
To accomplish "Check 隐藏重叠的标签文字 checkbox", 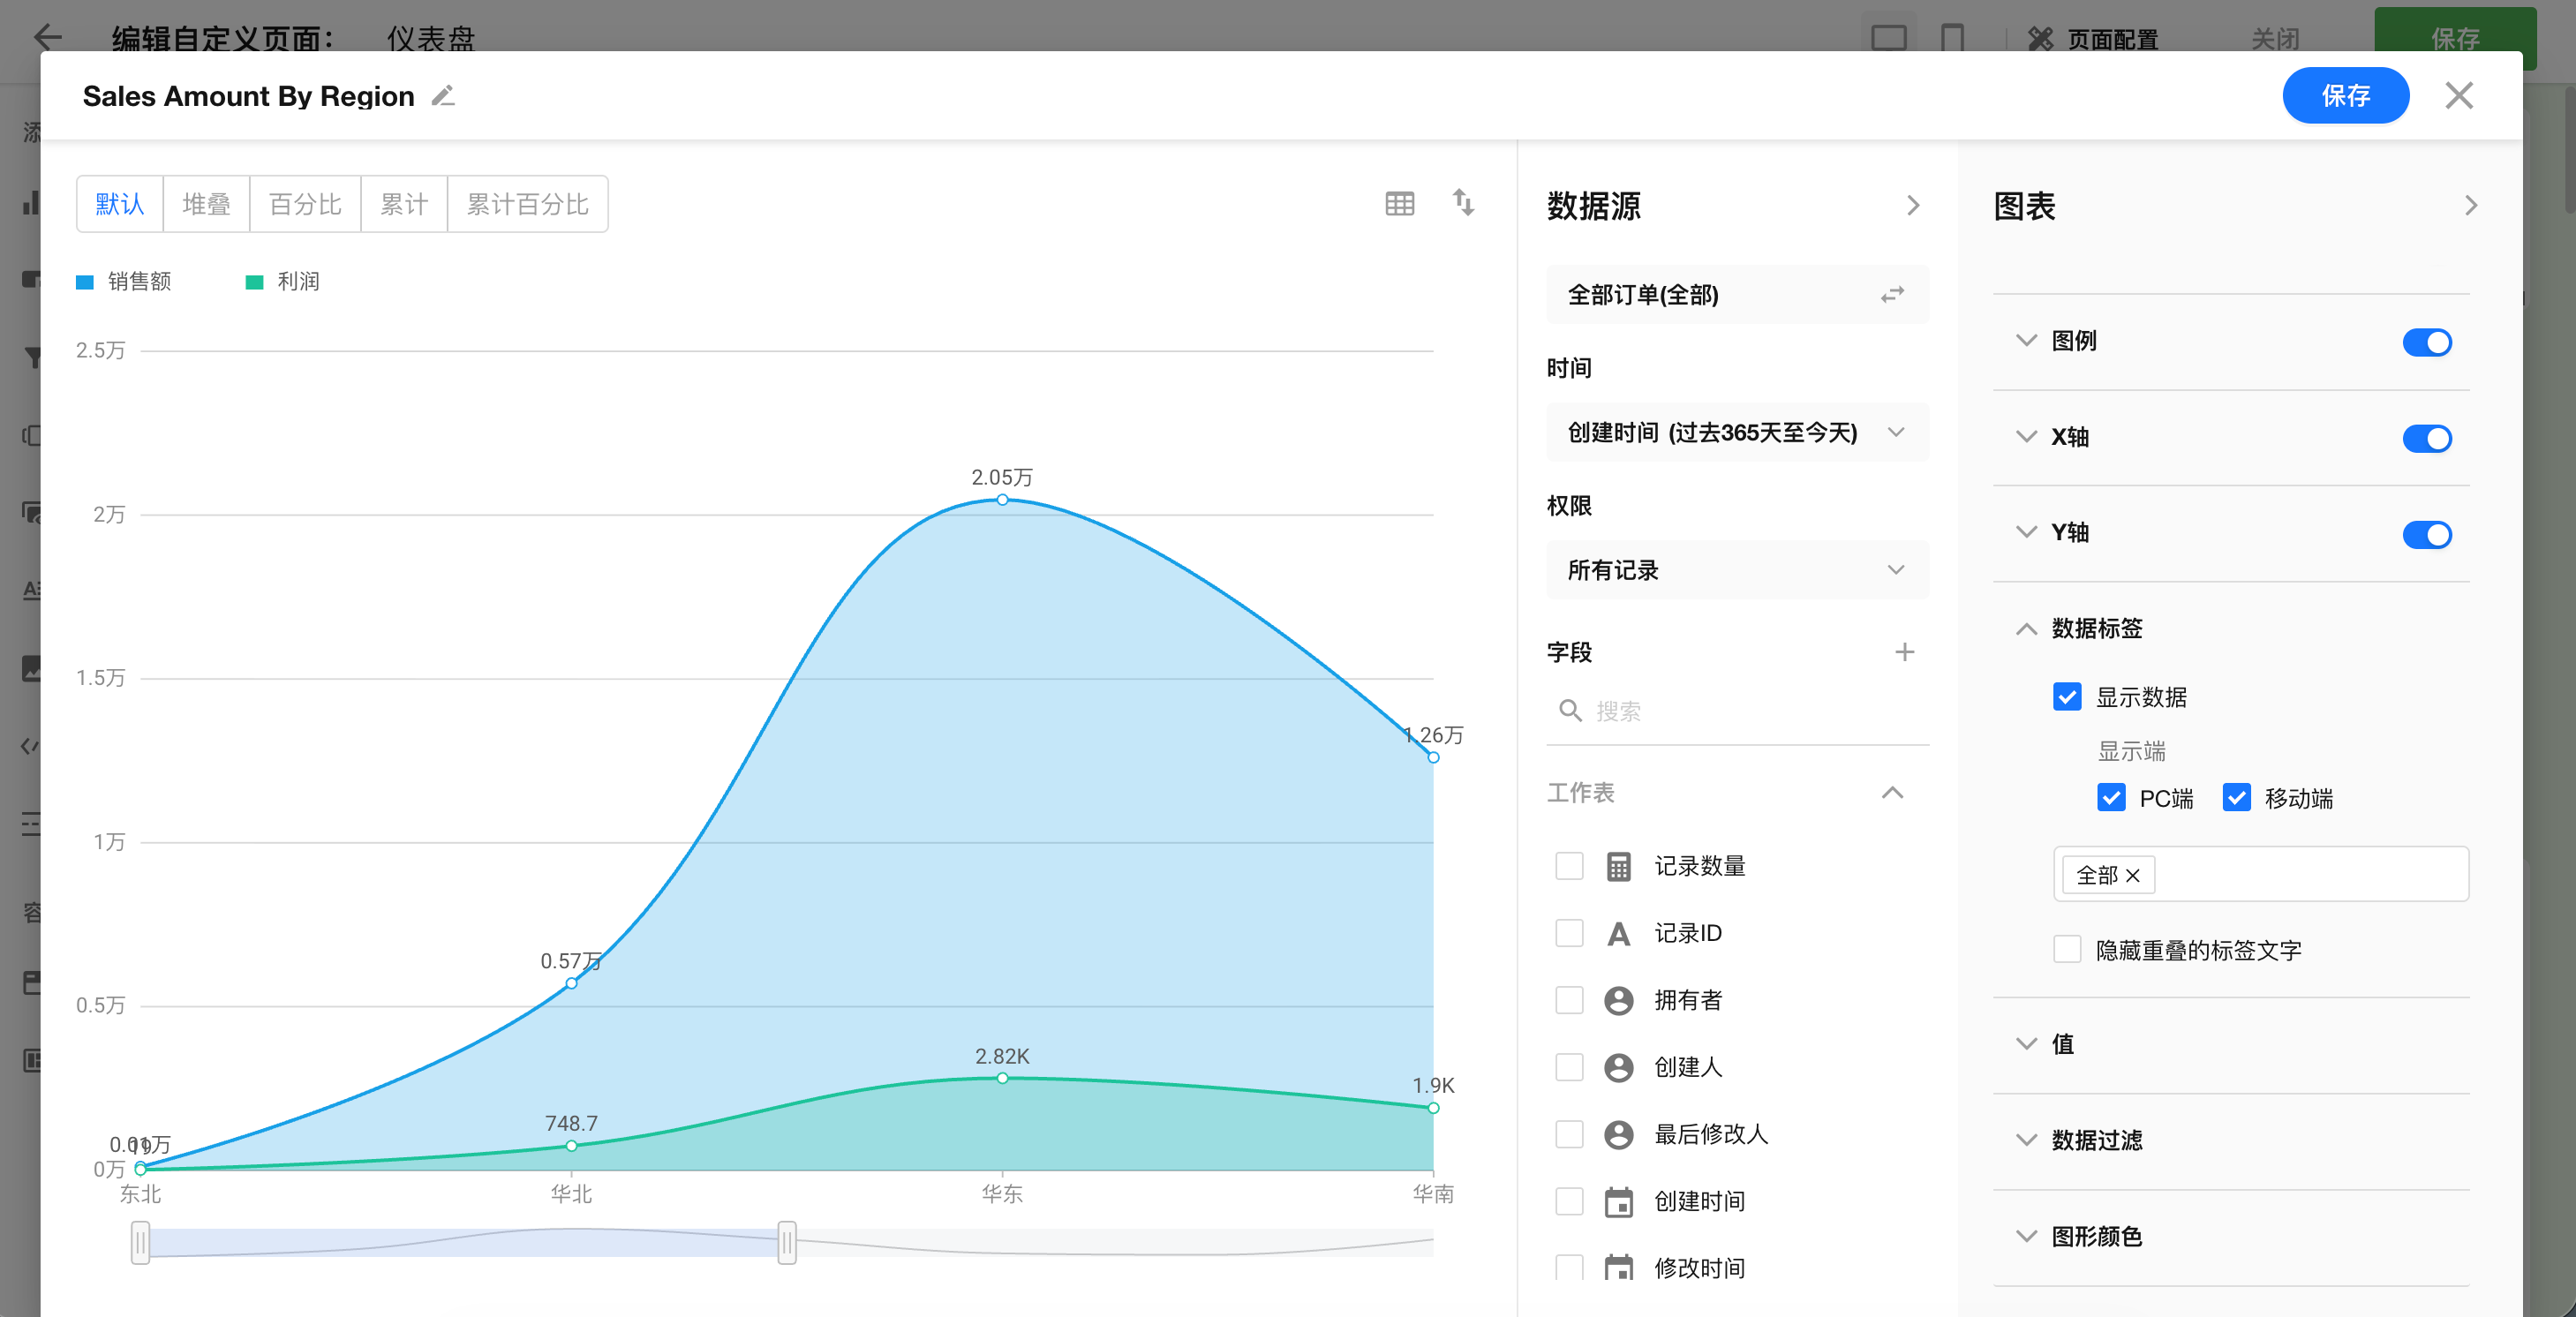I will click(2066, 949).
